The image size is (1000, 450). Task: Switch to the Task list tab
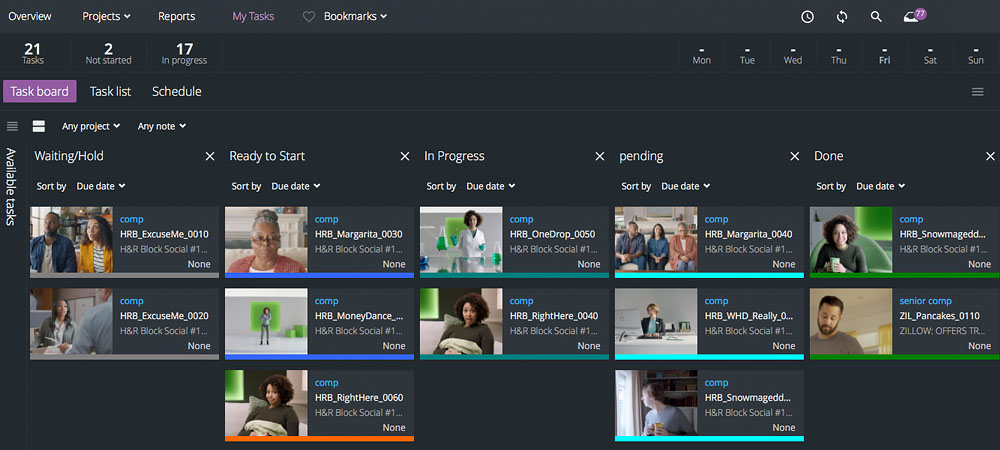point(110,92)
